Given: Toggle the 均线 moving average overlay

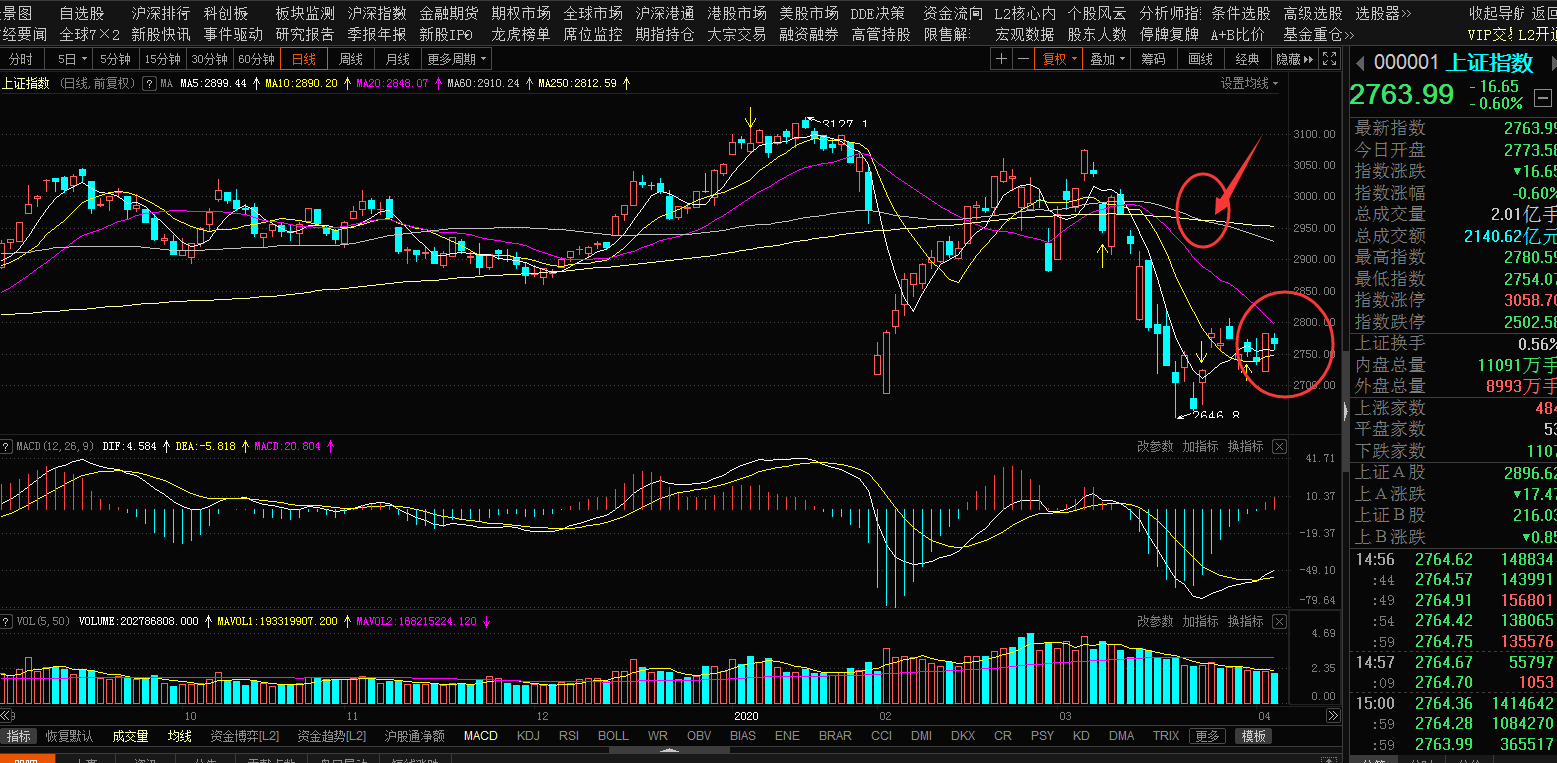Looking at the screenshot, I should coord(180,736).
